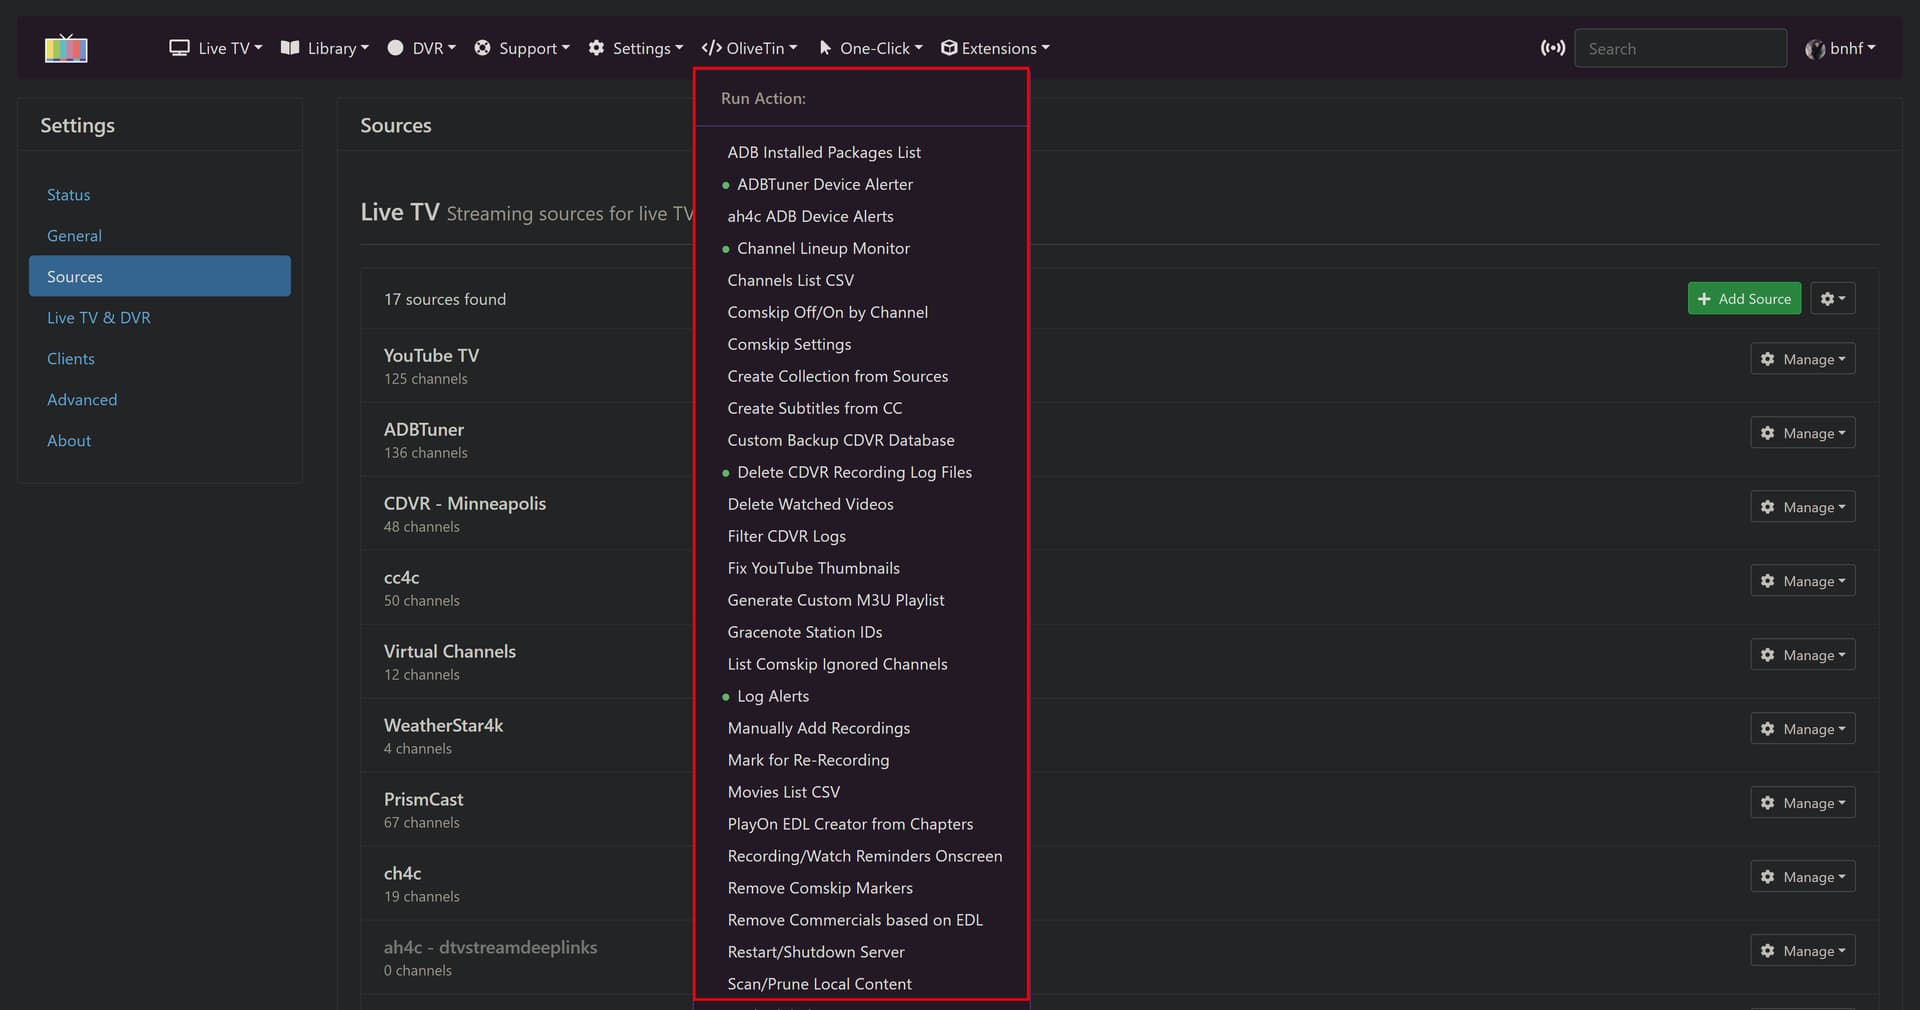Click the Channels DVR TV logo
The image size is (1920, 1010).
(66, 48)
